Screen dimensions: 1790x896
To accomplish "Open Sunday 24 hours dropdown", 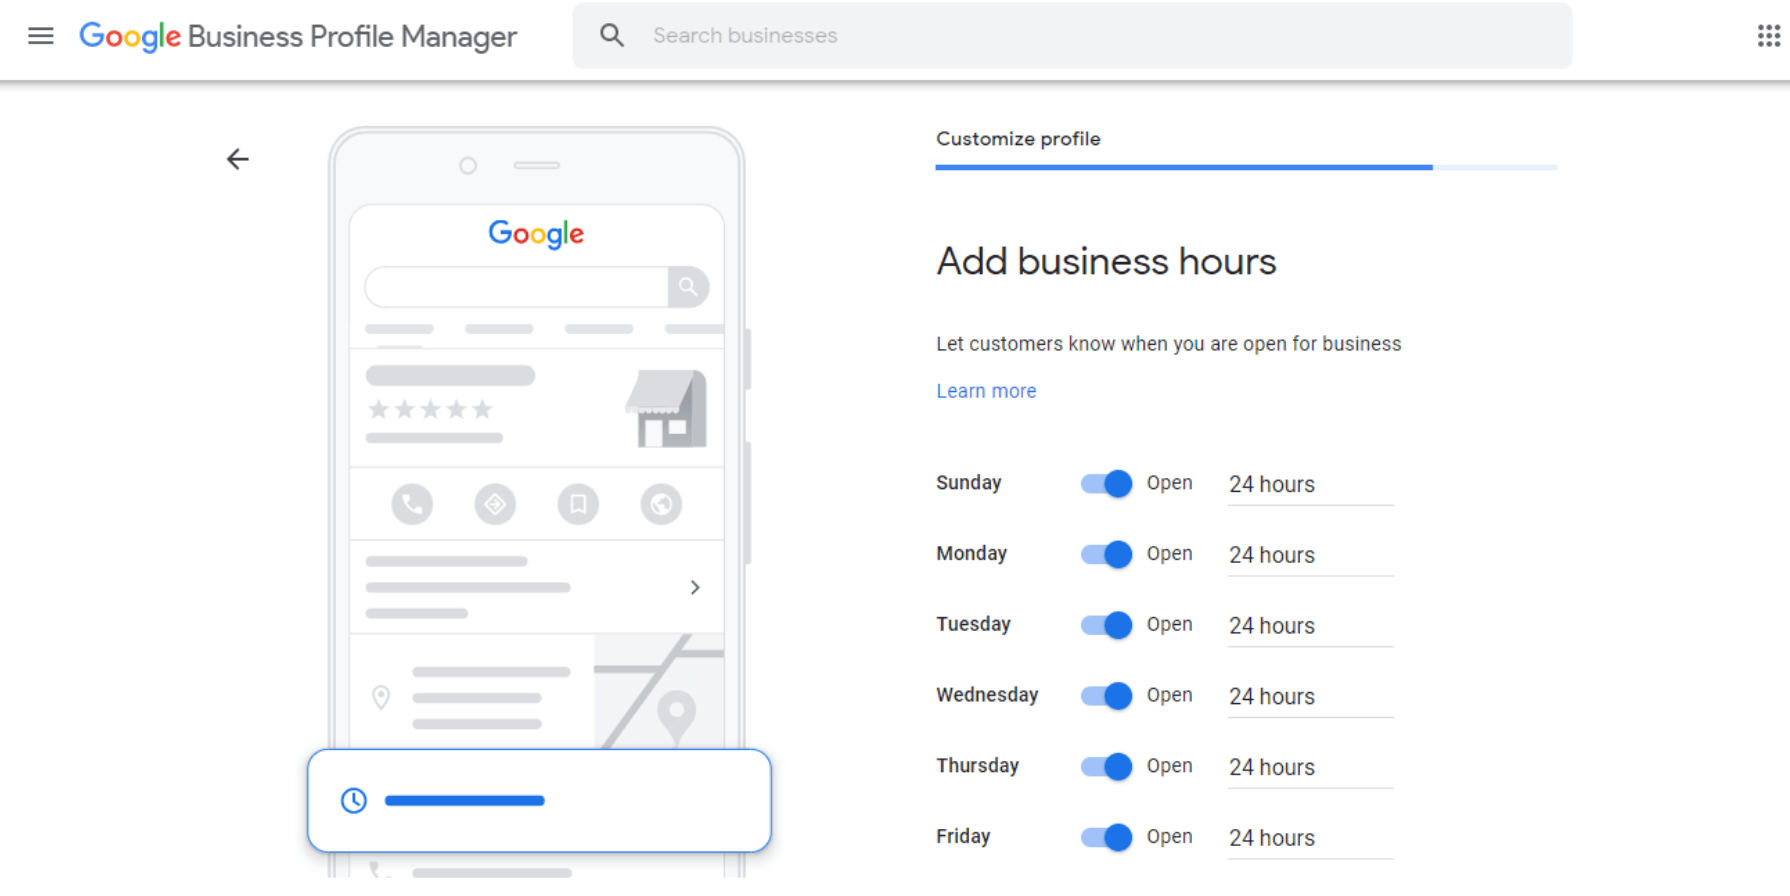I will pyautogui.click(x=1310, y=485).
